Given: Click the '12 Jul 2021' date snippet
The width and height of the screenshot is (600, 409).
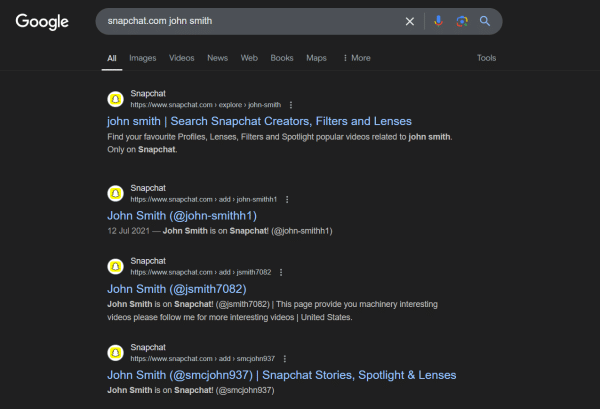Looking at the screenshot, I should pyautogui.click(x=129, y=231).
